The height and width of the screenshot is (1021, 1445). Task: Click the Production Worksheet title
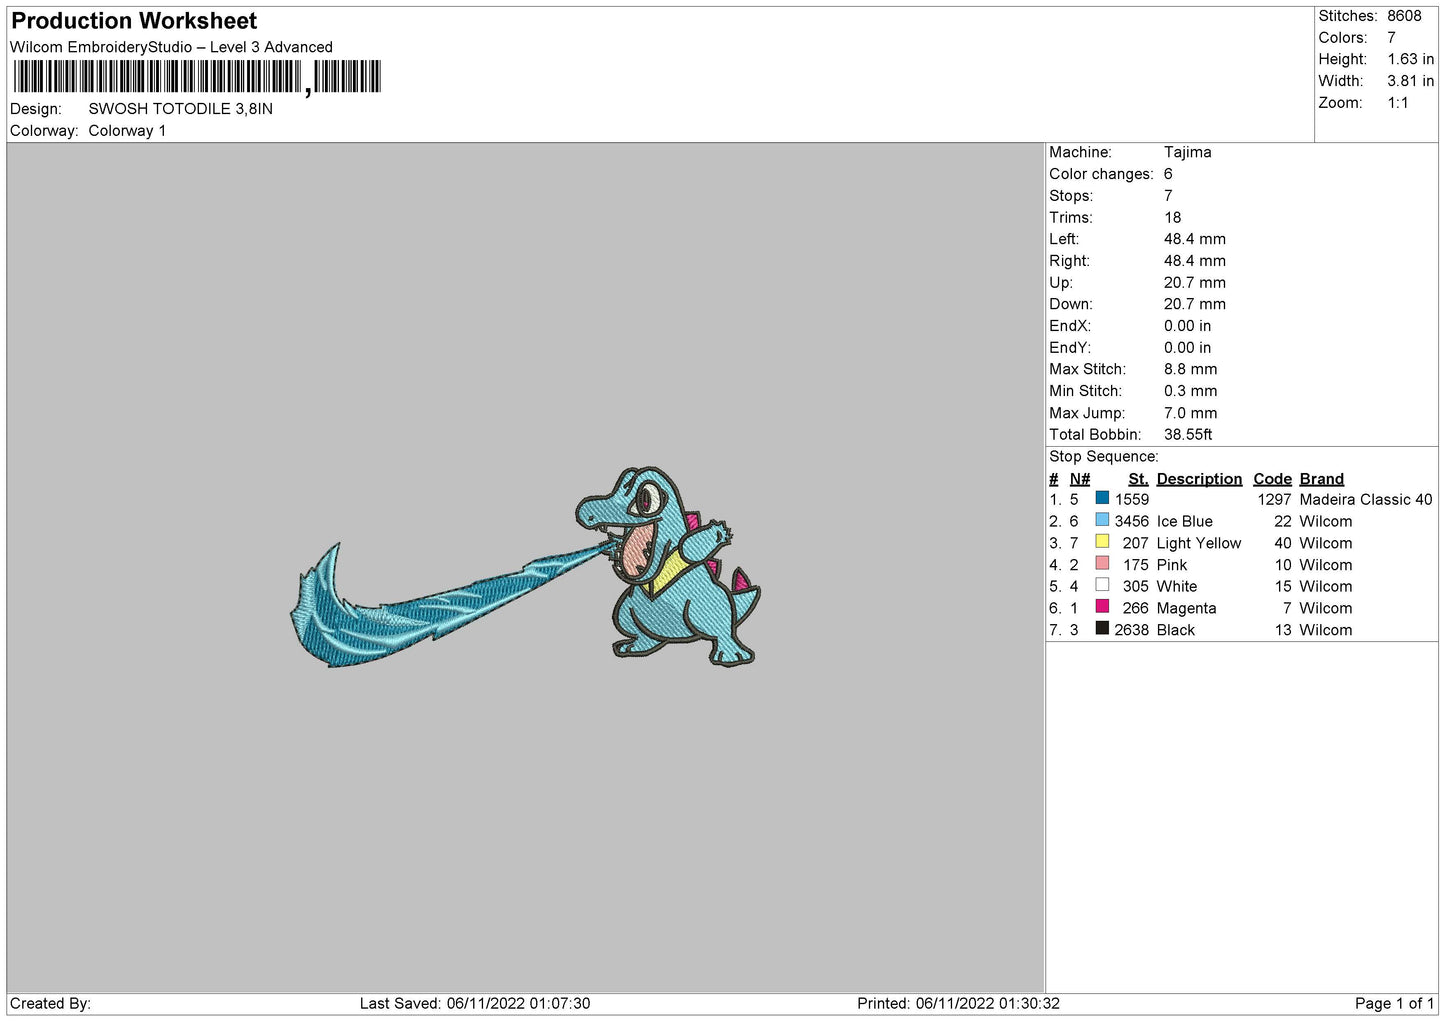pos(134,21)
